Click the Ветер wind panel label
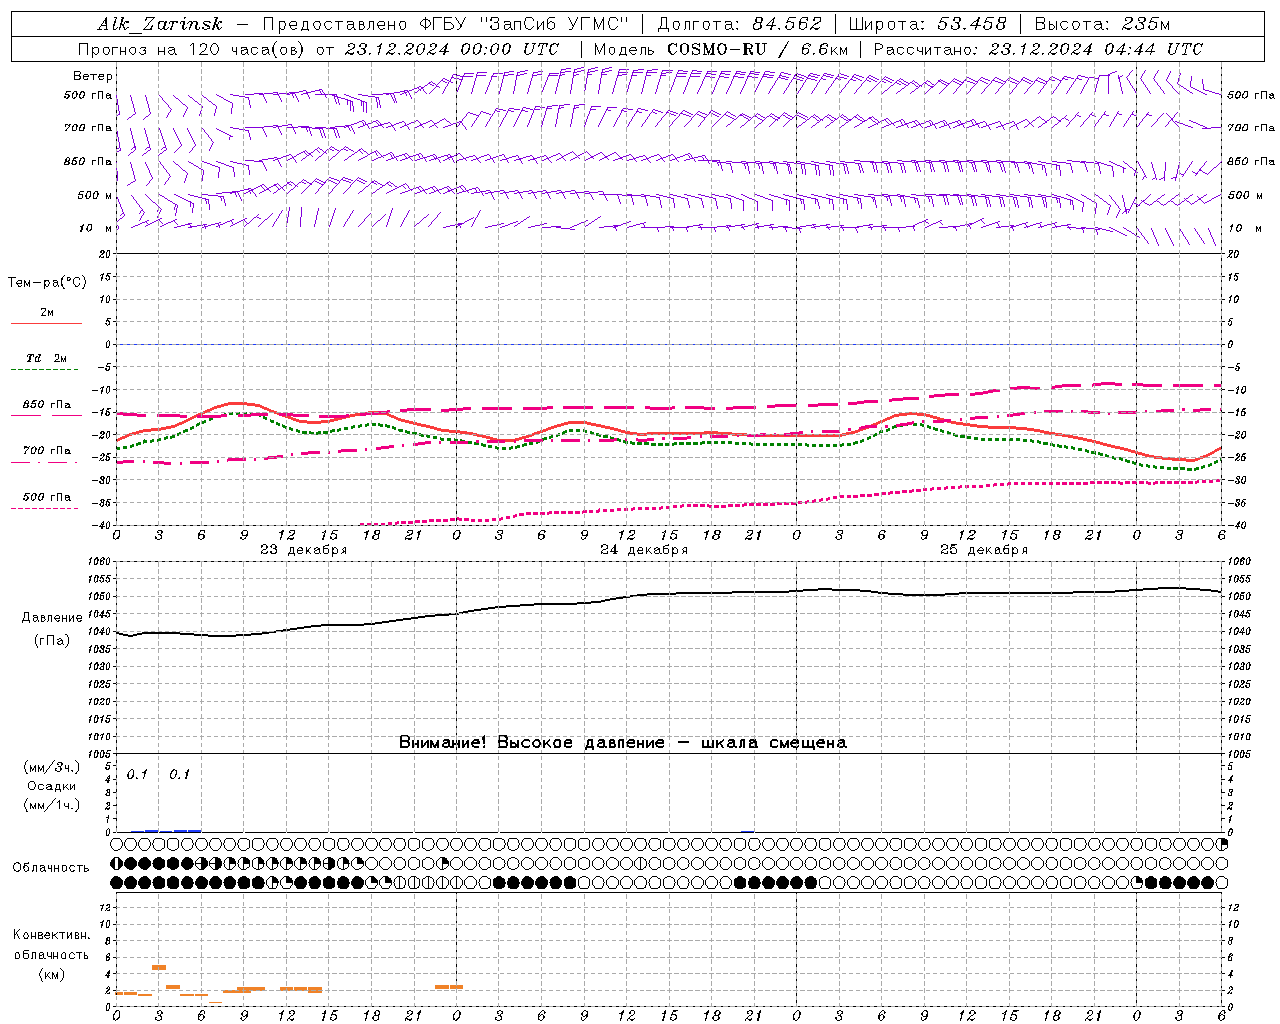Image resolution: width=1280 pixels, height=1024 pixels. point(93,76)
